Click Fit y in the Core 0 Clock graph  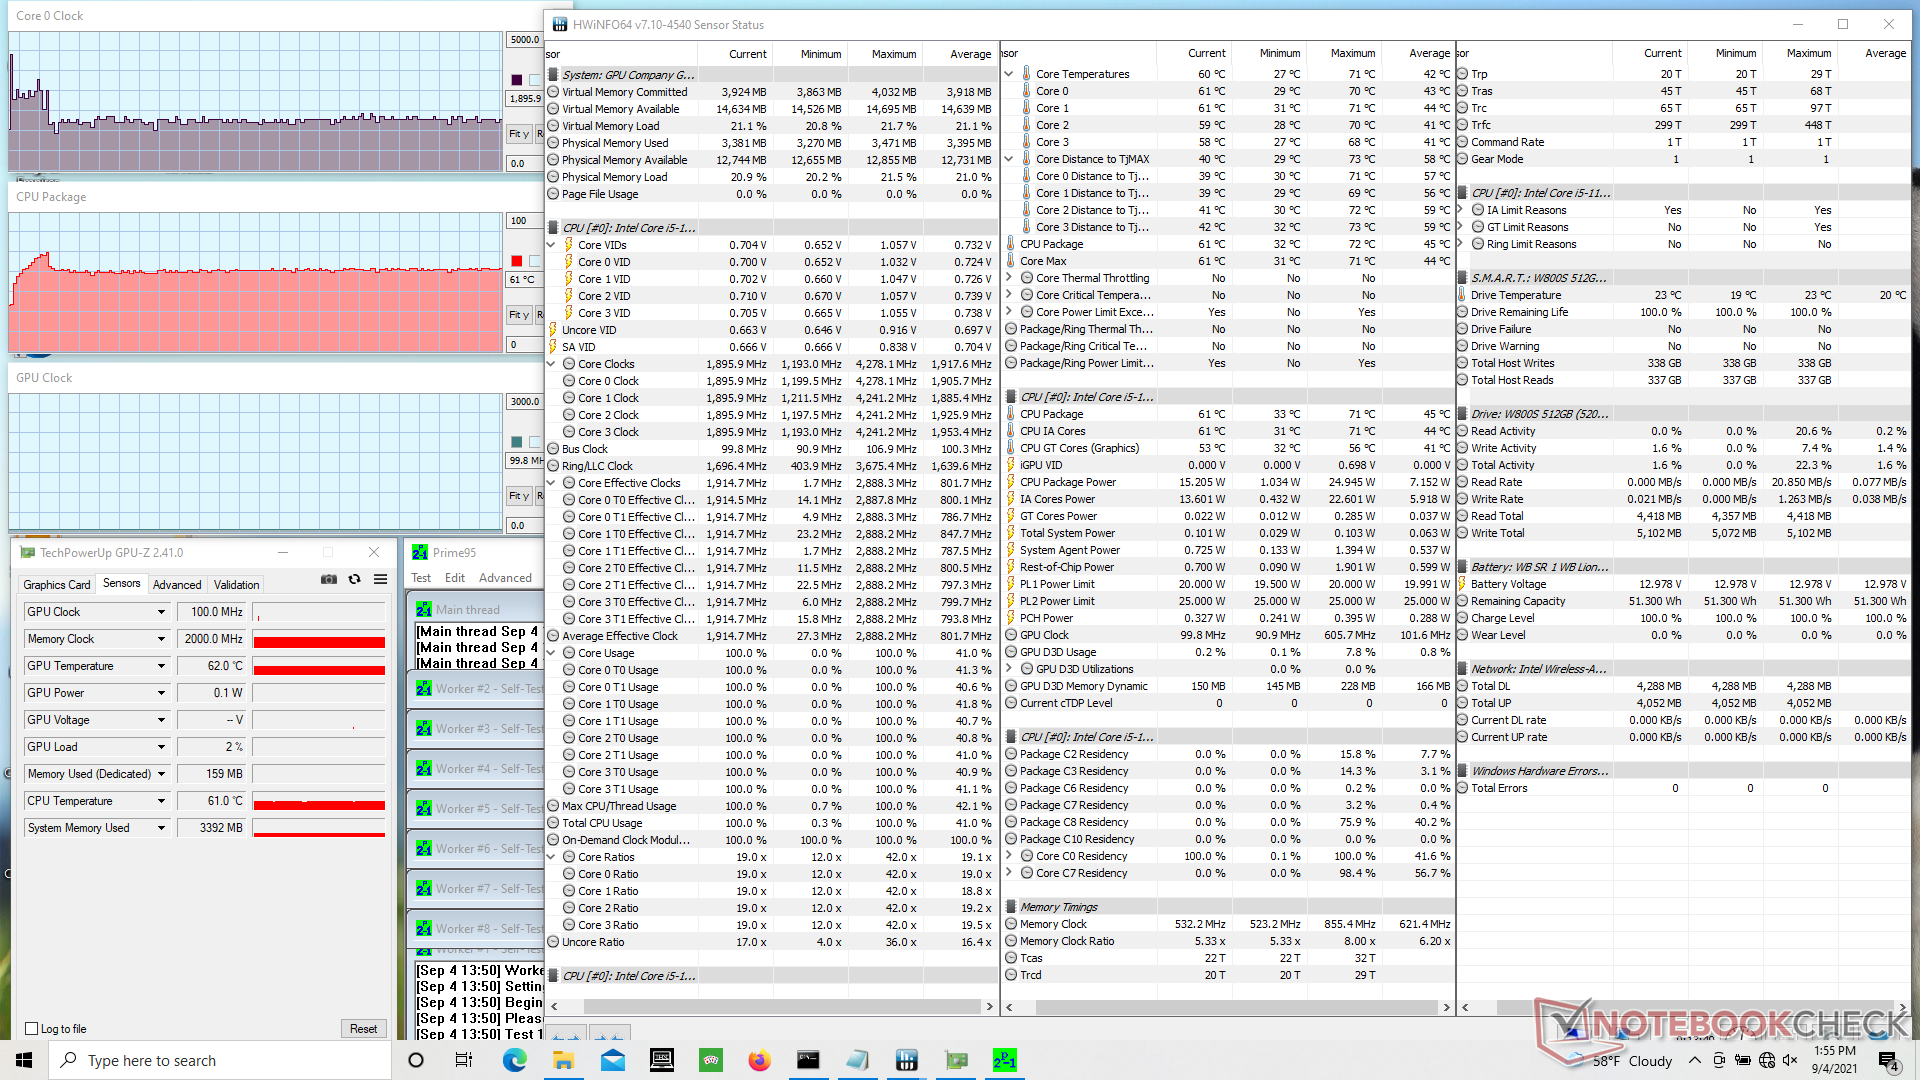[x=518, y=133]
